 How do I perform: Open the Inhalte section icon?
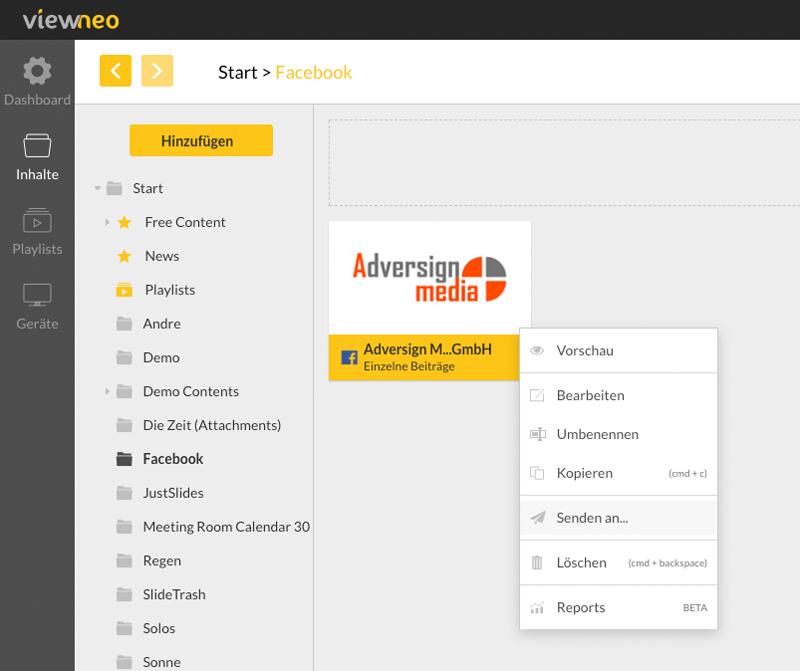tap(37, 146)
